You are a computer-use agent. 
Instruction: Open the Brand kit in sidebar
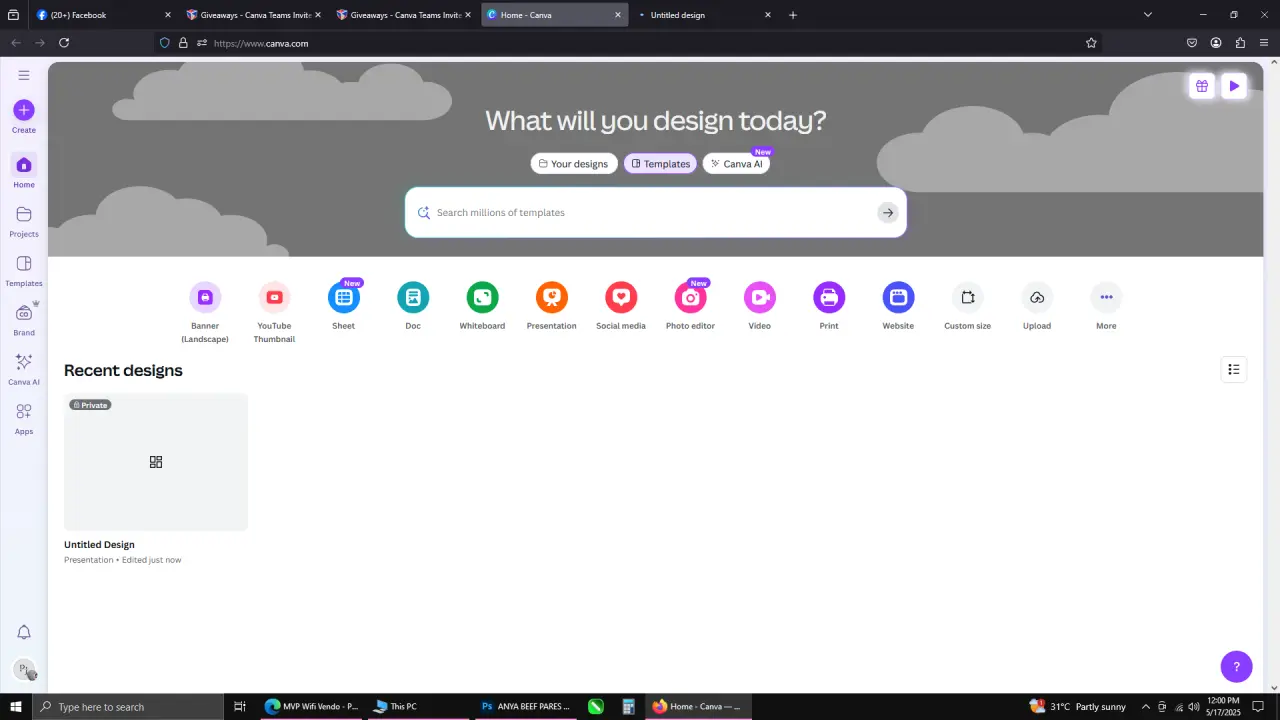(24, 320)
